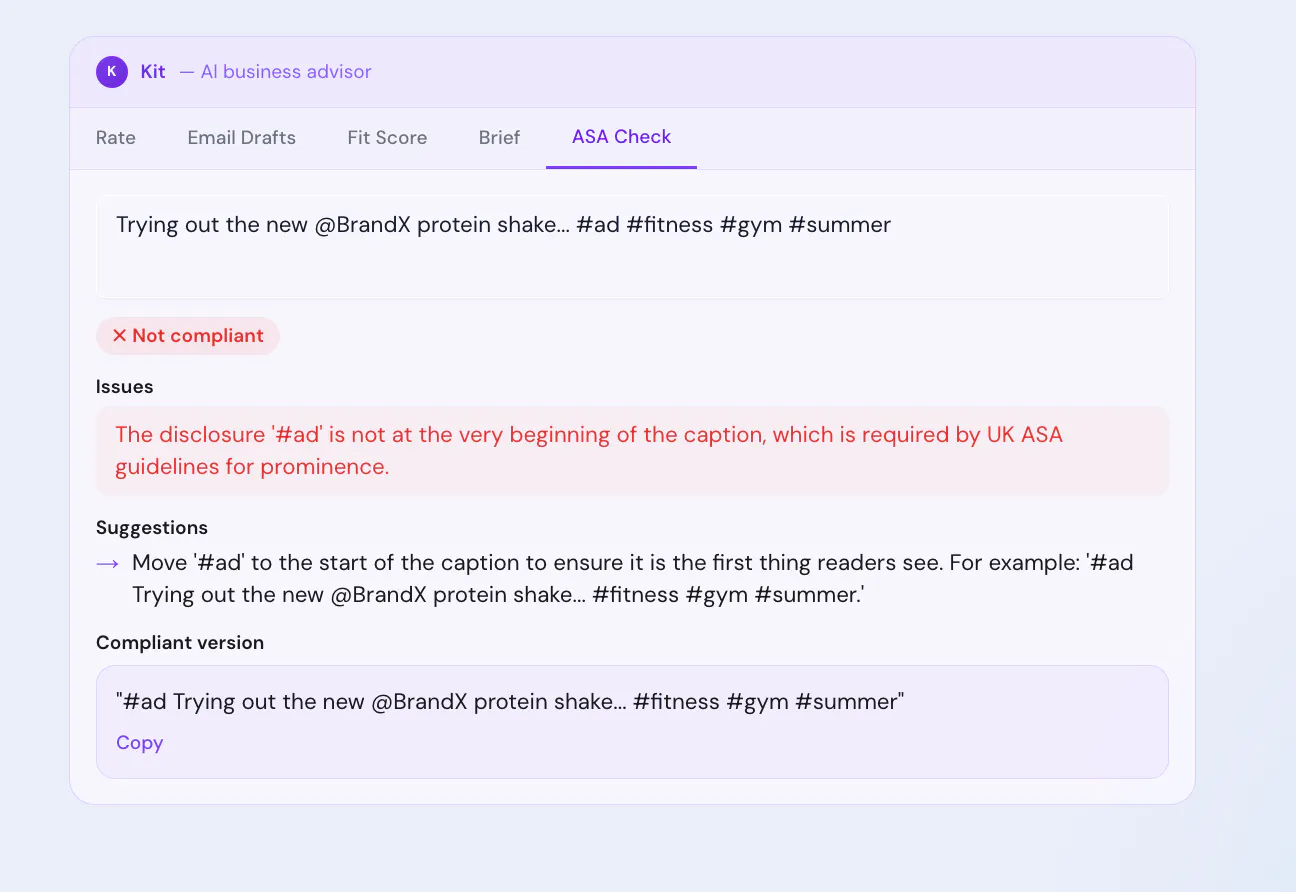Click Copy under the compliant version

[139, 743]
